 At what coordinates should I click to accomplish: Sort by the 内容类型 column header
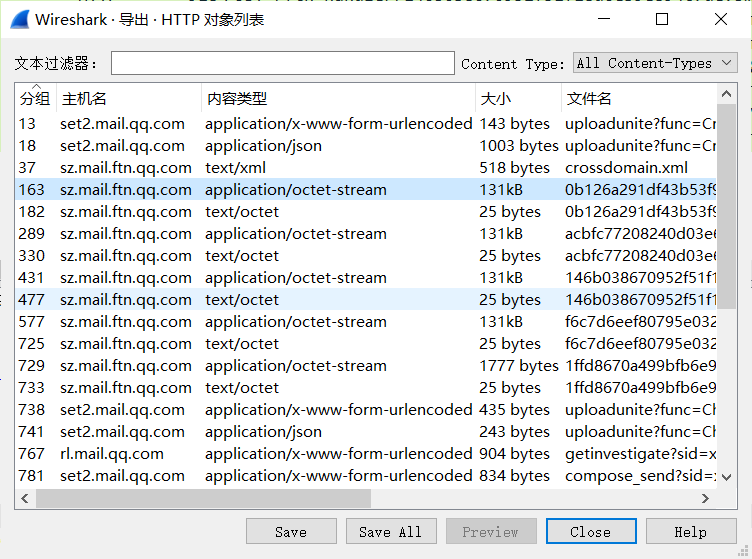(x=338, y=98)
